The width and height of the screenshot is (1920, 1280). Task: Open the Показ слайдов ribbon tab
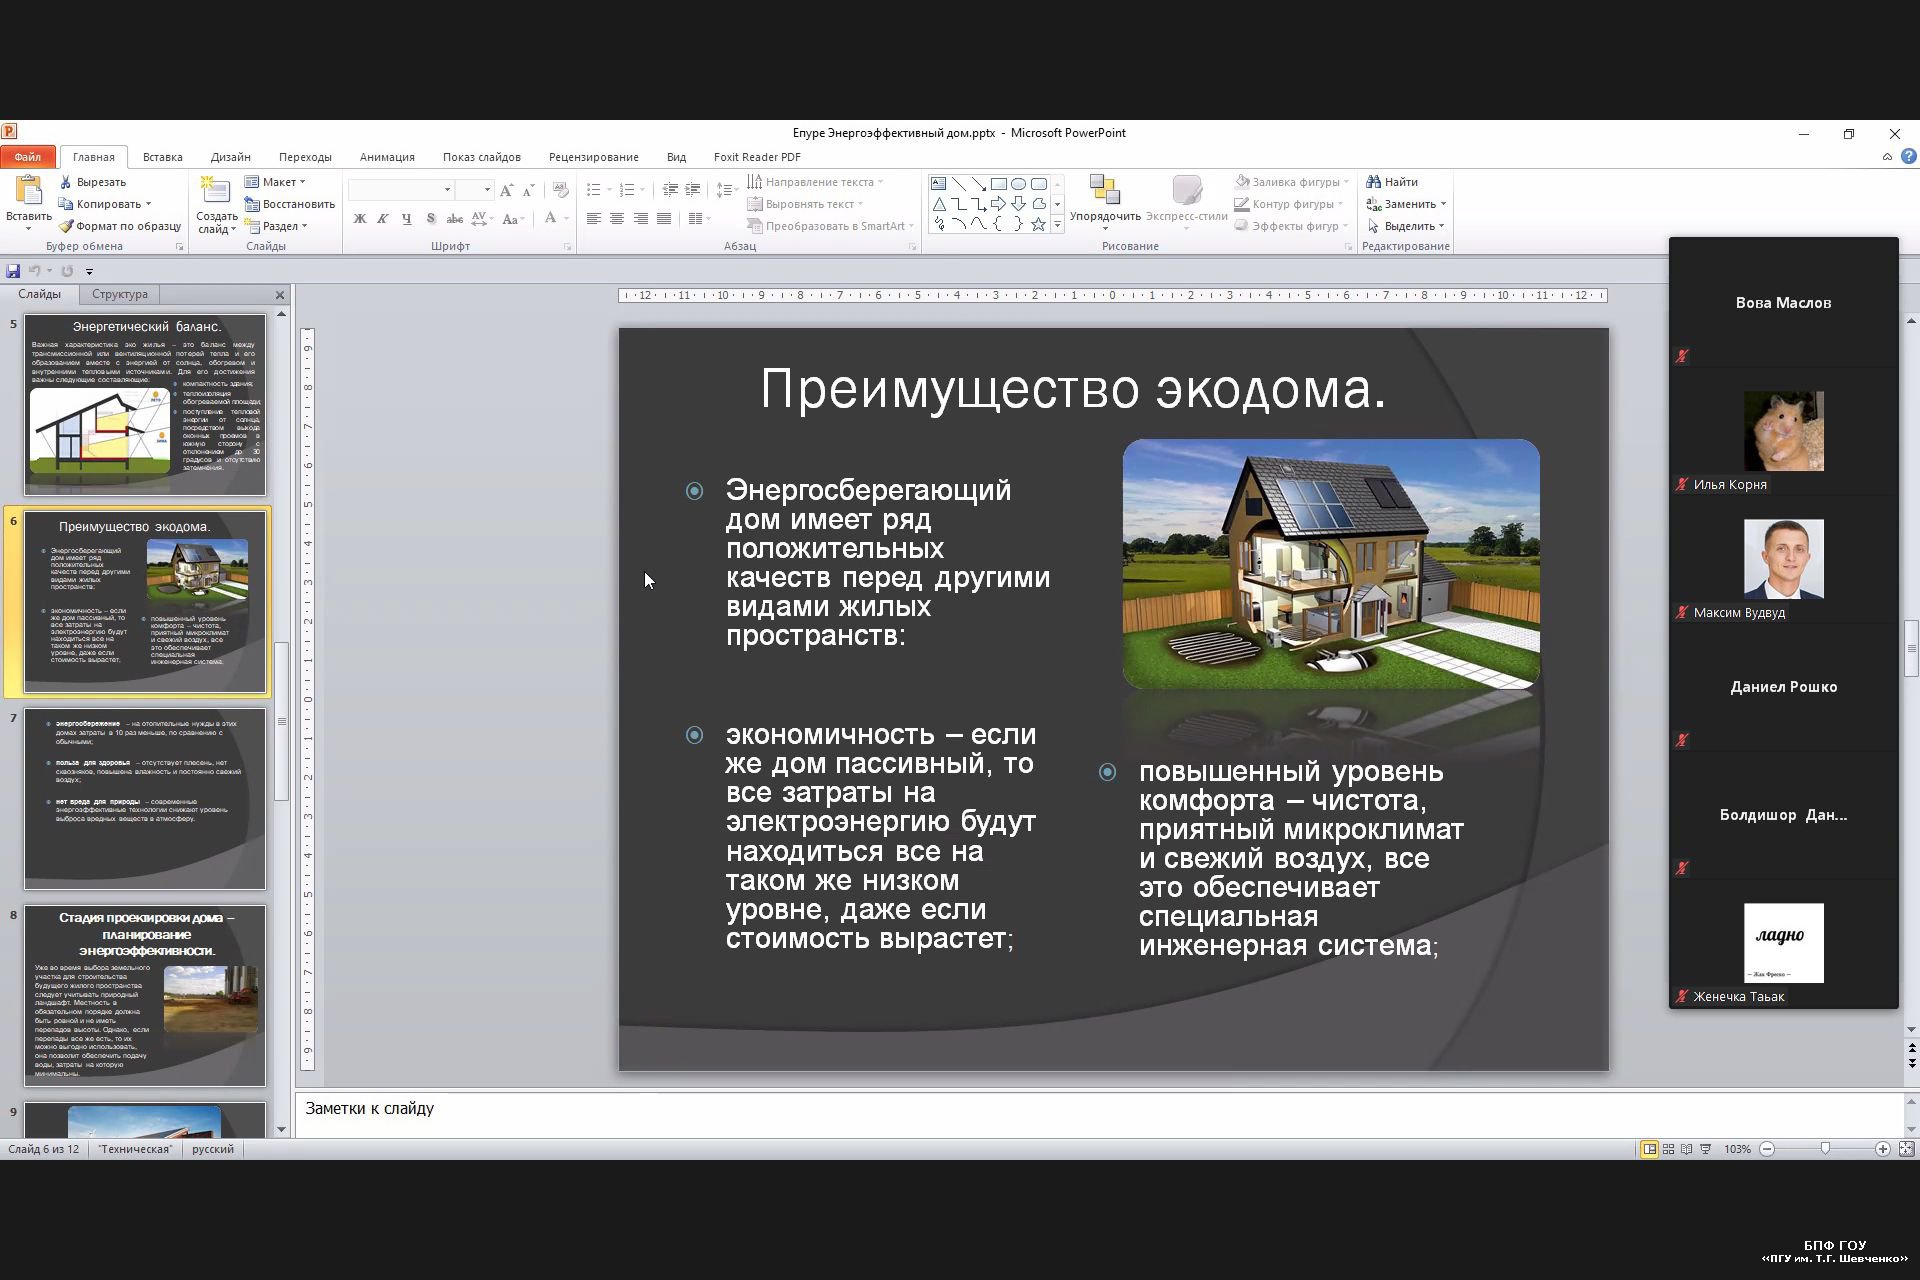(x=482, y=157)
